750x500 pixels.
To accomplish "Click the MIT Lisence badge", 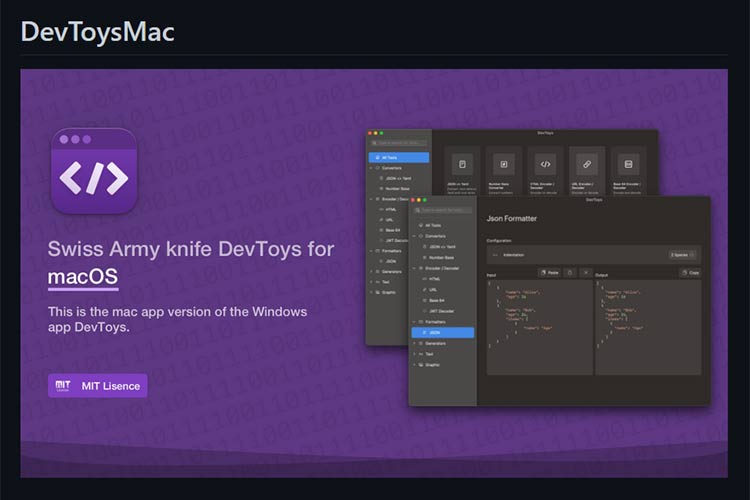I will (x=97, y=385).
